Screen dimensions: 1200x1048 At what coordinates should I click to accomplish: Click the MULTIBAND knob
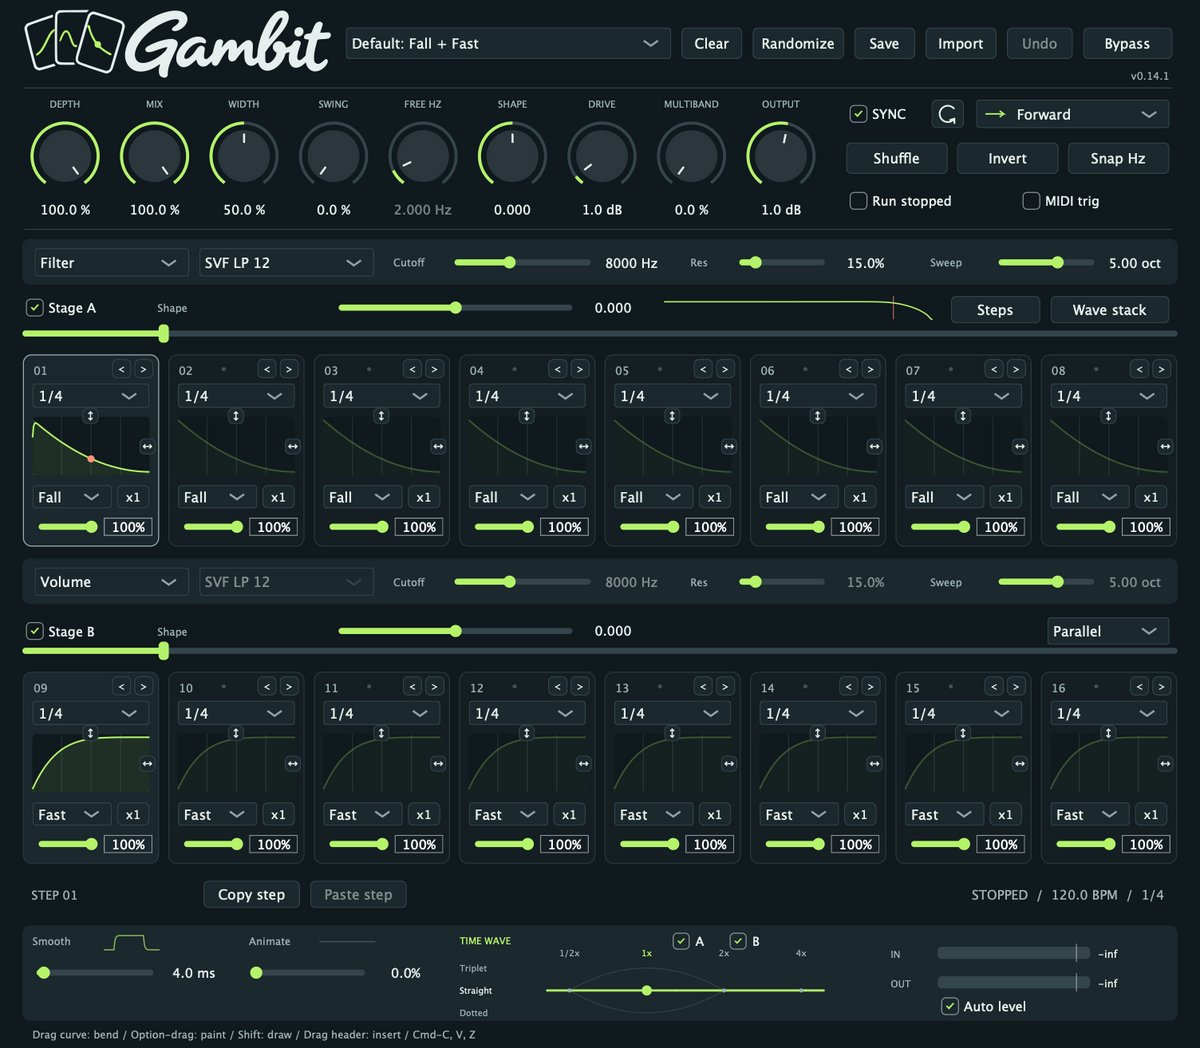click(692, 156)
